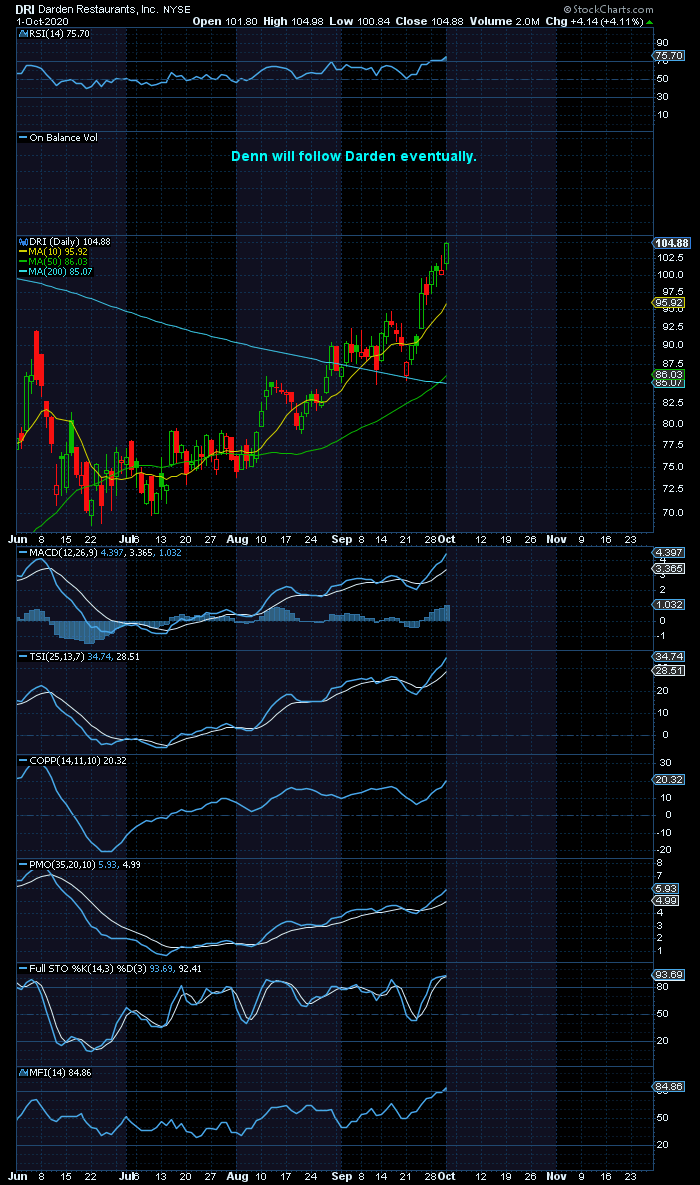Click the 4.397 MACD value tag
The image size is (700, 1185).
coord(668,553)
